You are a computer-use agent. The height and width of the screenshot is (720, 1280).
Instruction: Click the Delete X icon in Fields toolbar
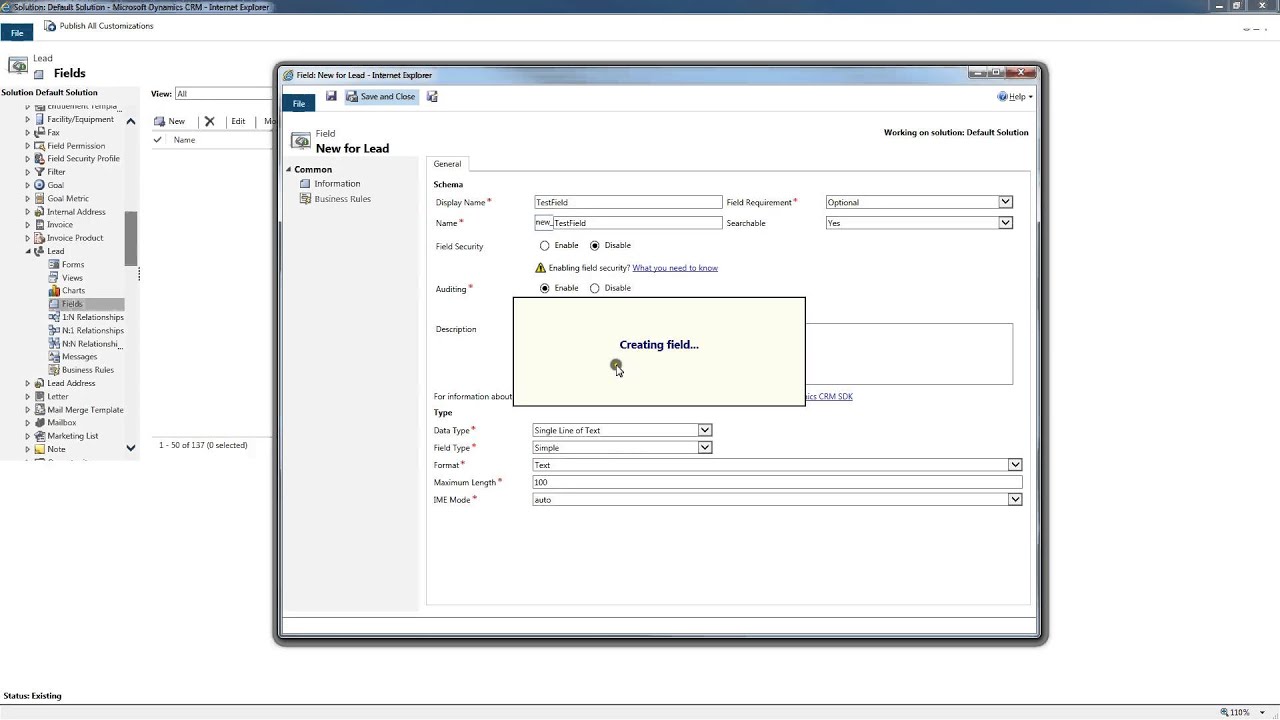click(x=209, y=121)
